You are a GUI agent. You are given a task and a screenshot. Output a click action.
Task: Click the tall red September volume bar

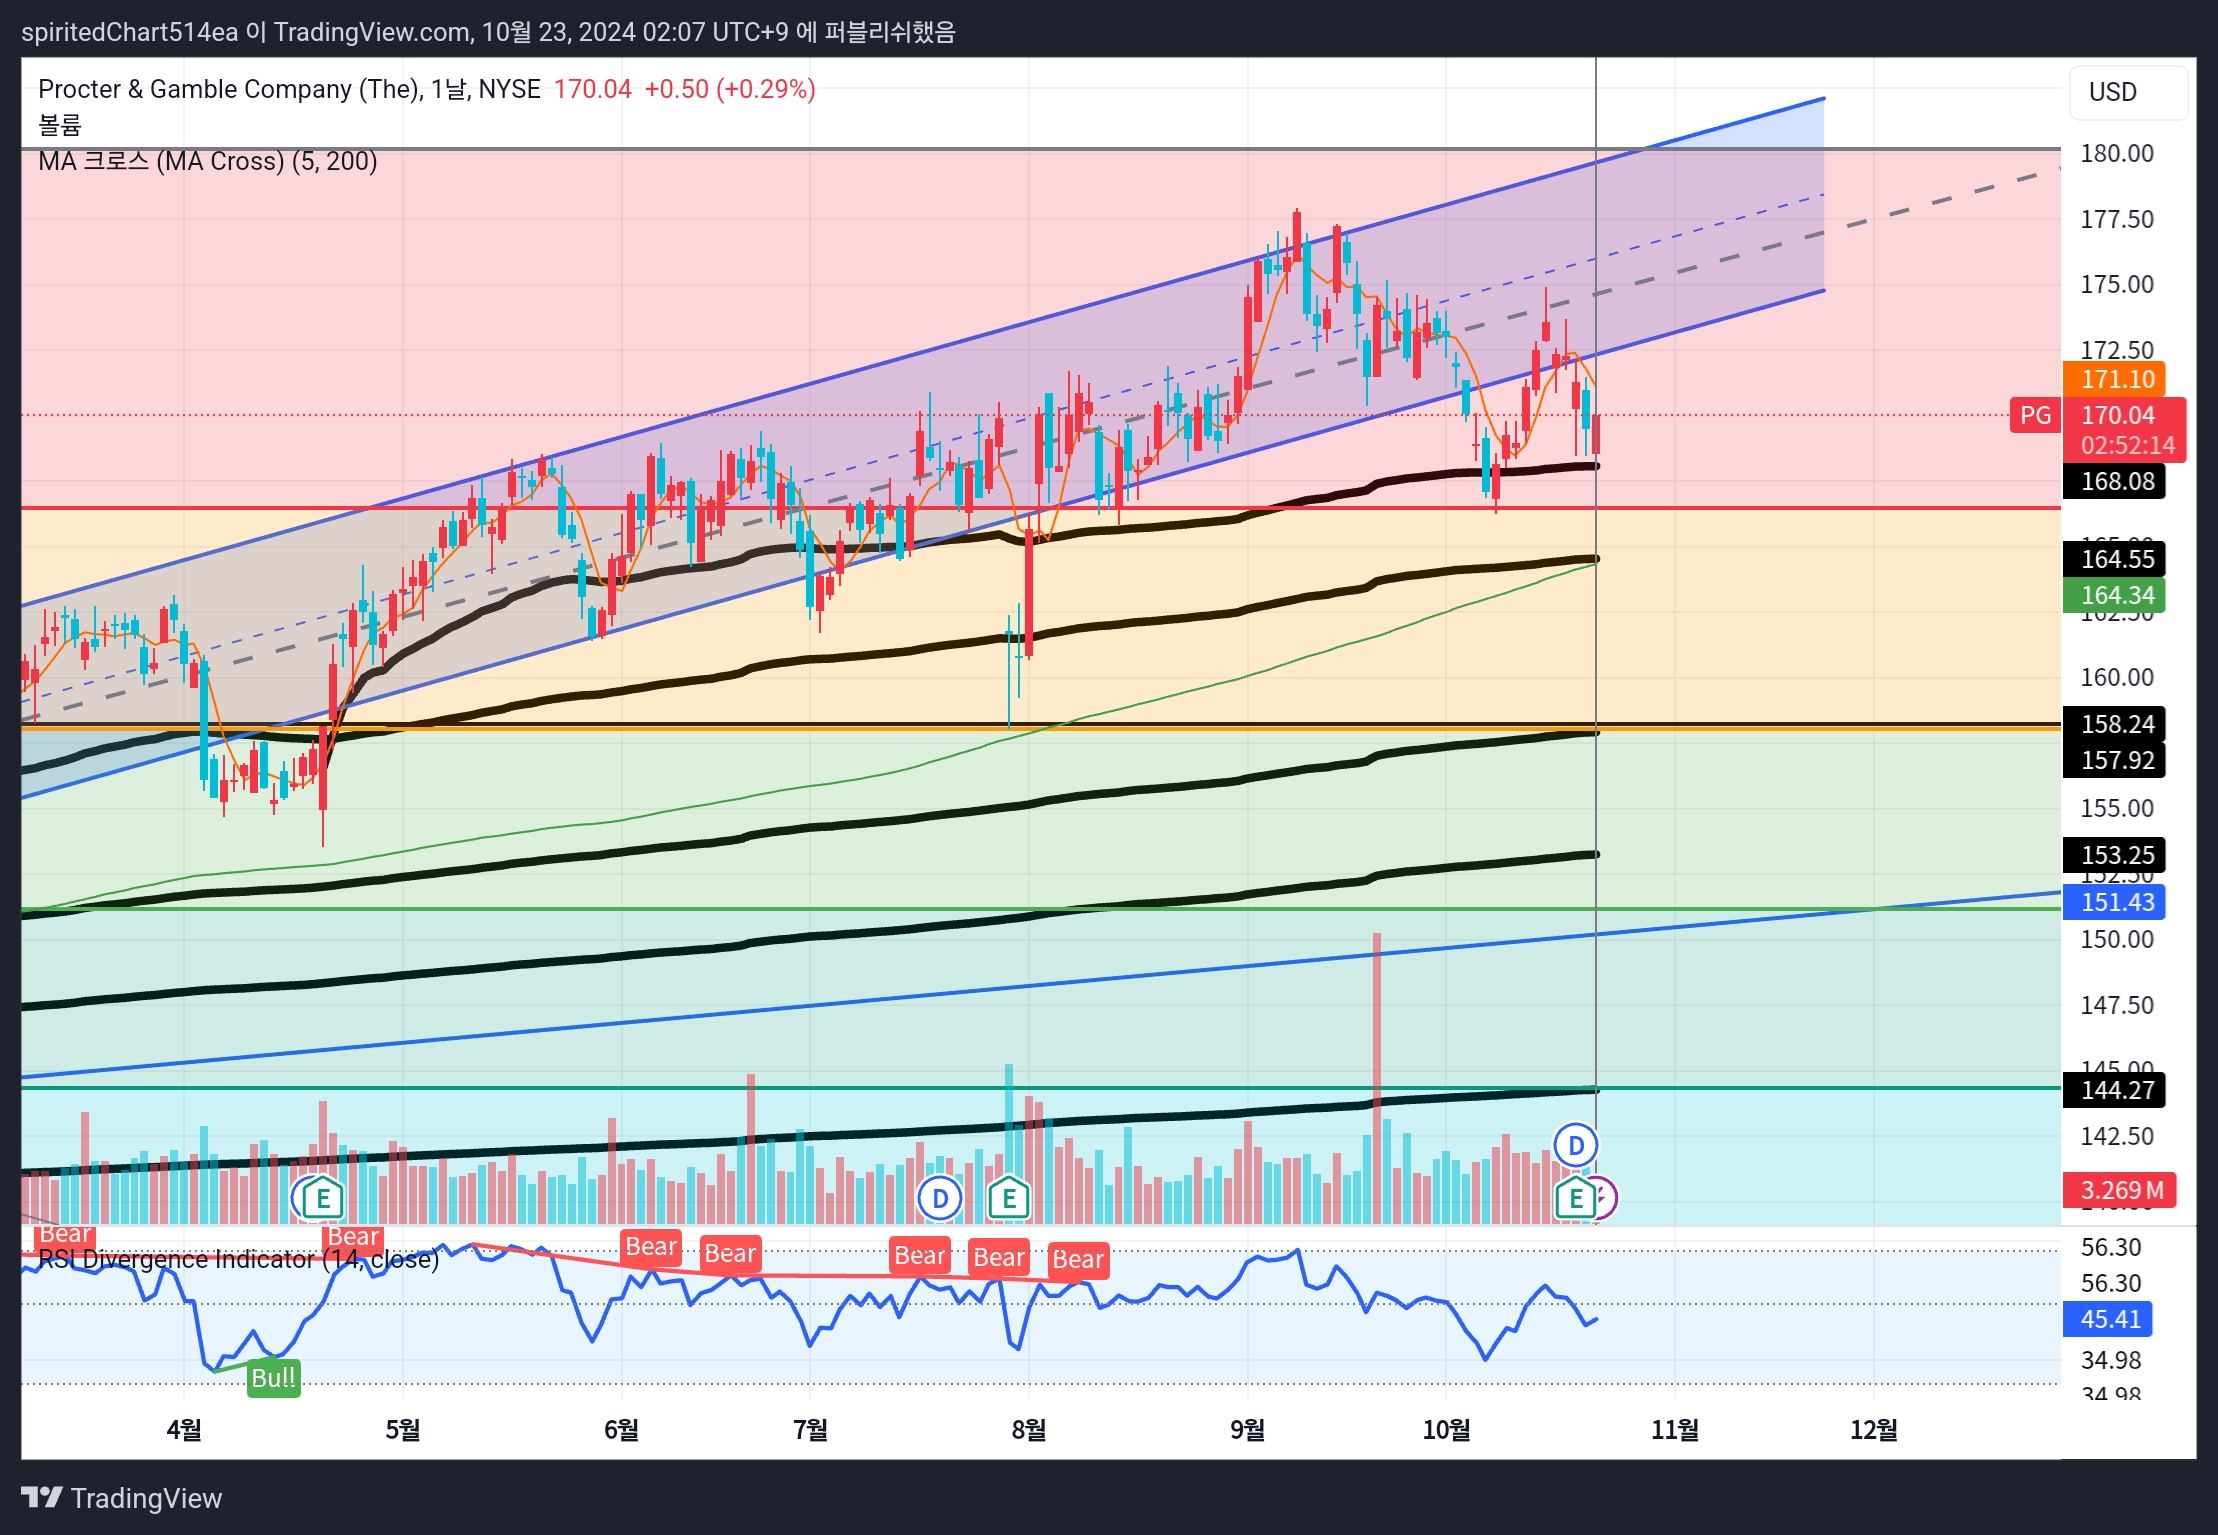coord(1376,1078)
